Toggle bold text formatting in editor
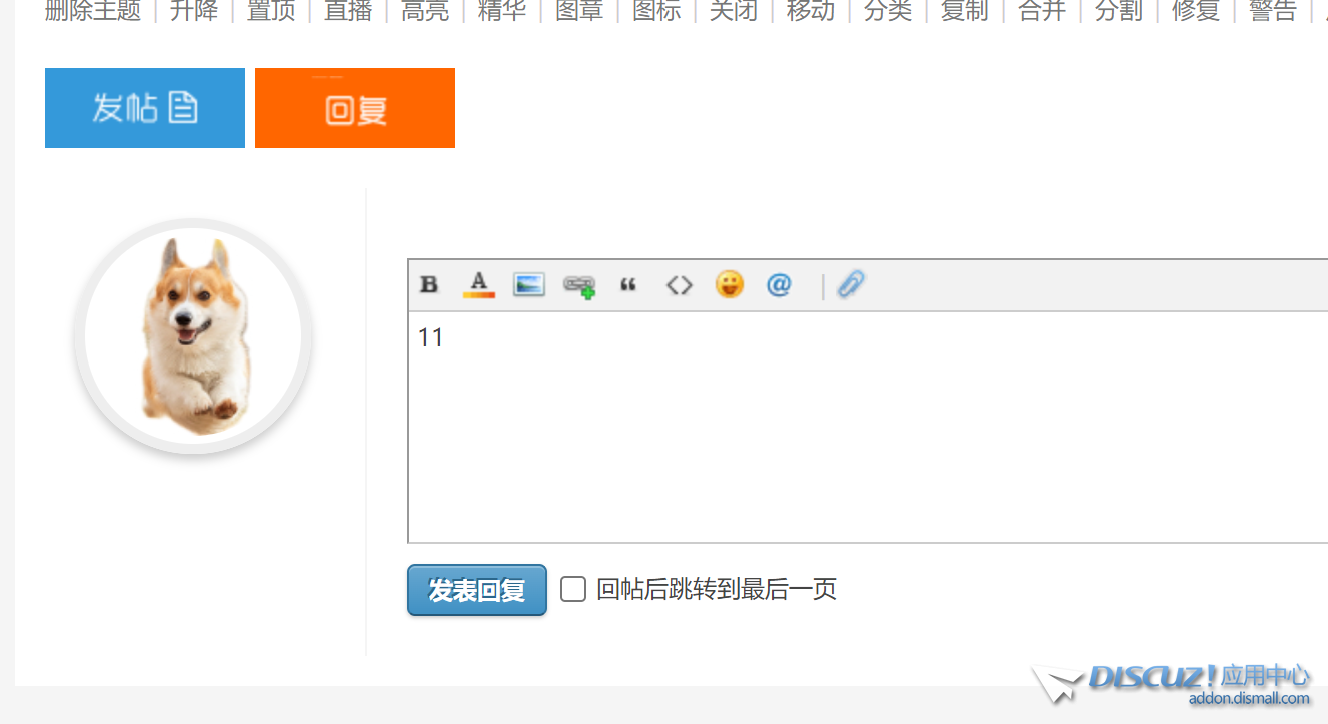Image resolution: width=1328 pixels, height=724 pixels. pos(428,285)
